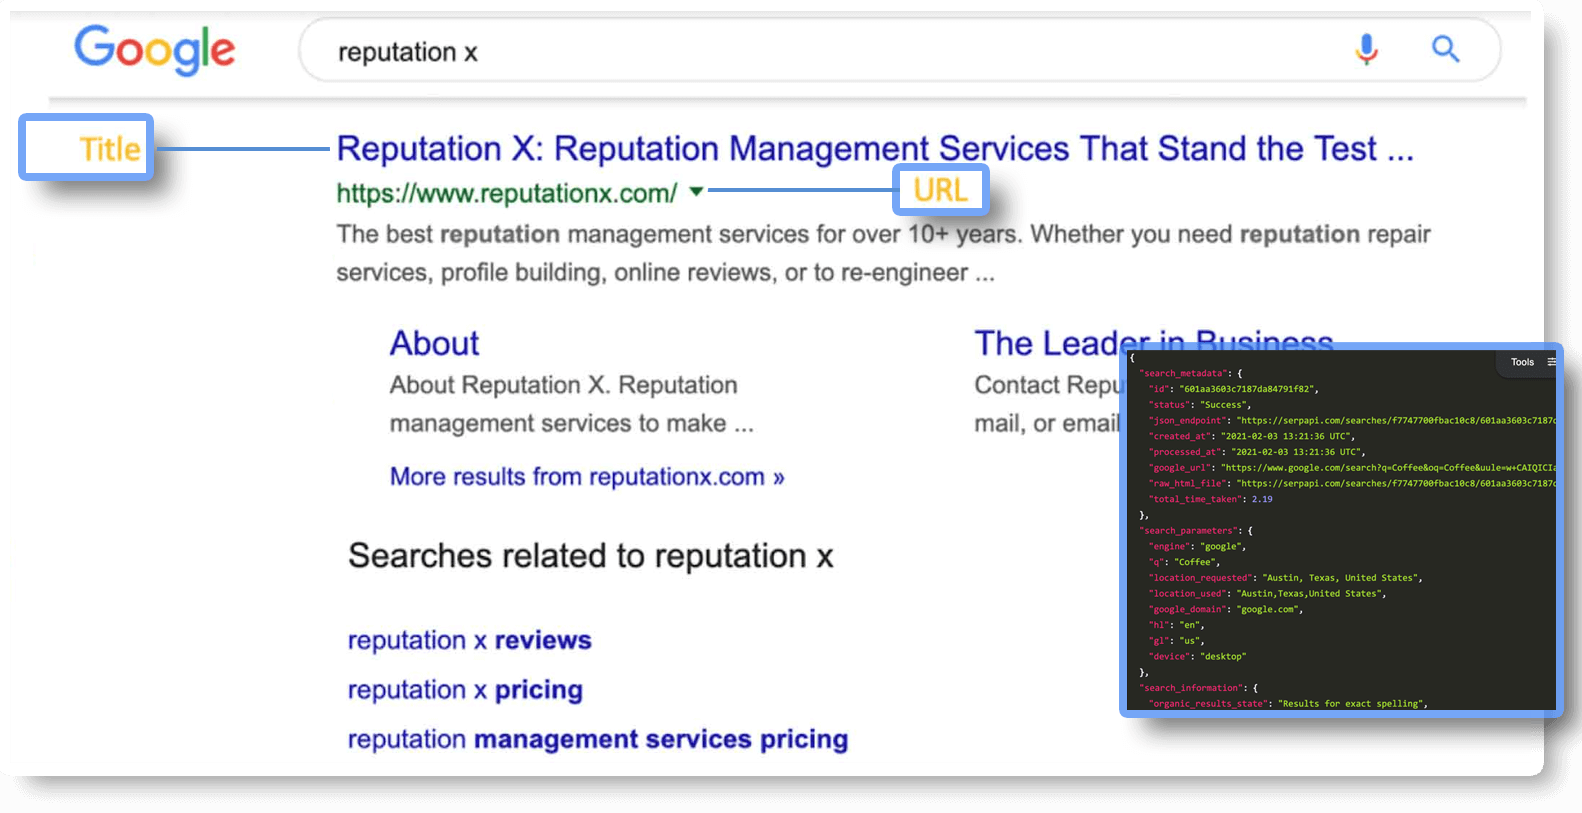Viewport: 1582px width, 813px height.
Task: Open the 'Reputation X: Reputation Management Services' result
Action: tap(875, 149)
